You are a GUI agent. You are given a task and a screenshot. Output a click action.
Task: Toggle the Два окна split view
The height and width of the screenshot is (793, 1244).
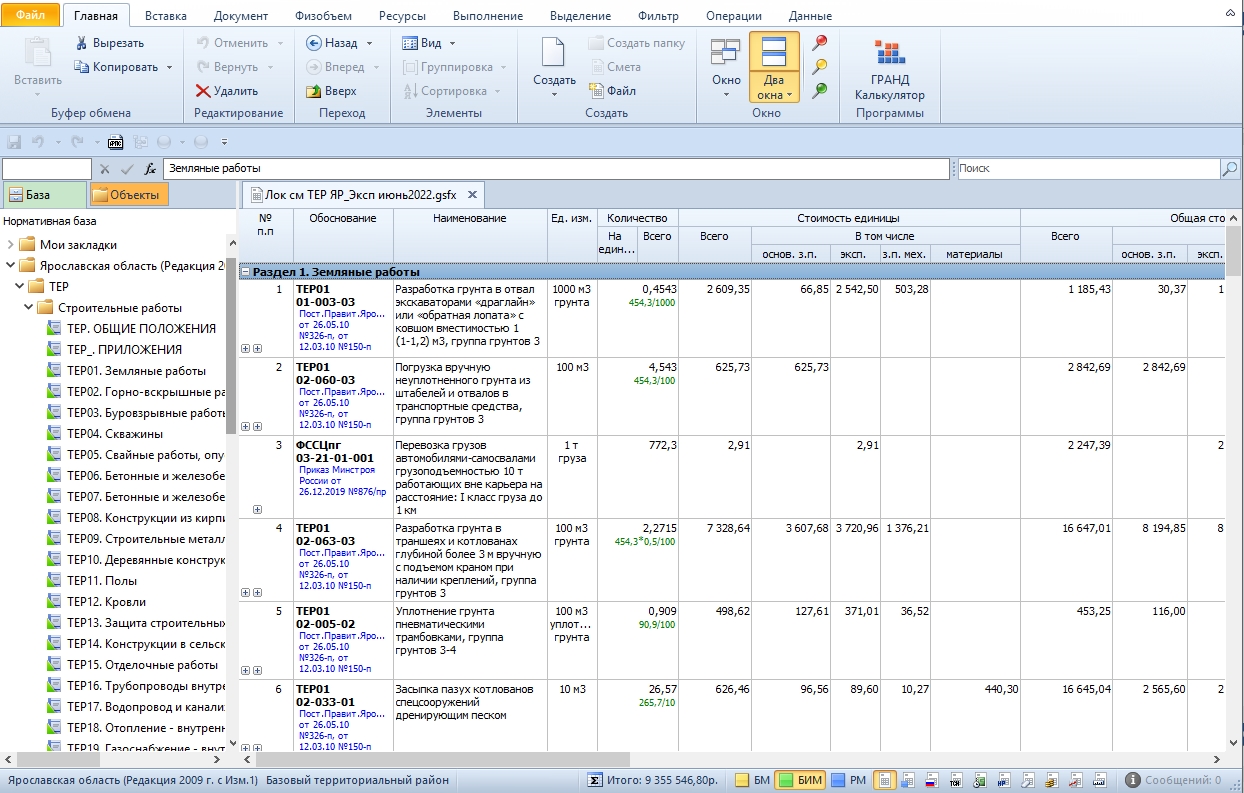[774, 67]
